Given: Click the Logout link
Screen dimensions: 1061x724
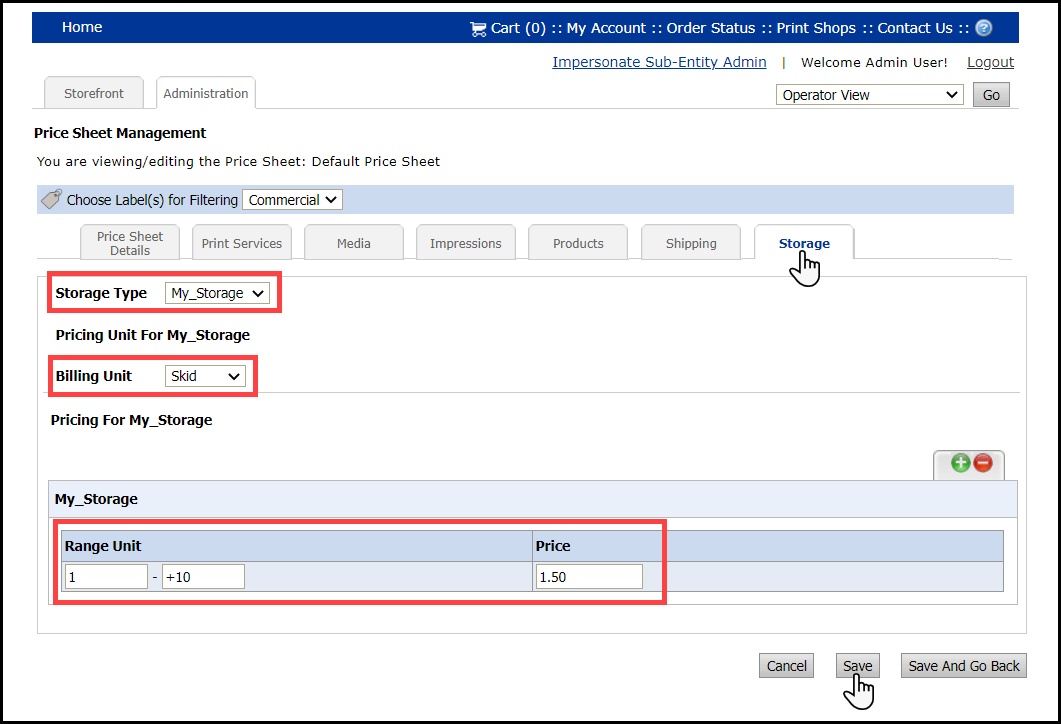Looking at the screenshot, I should pos(990,62).
